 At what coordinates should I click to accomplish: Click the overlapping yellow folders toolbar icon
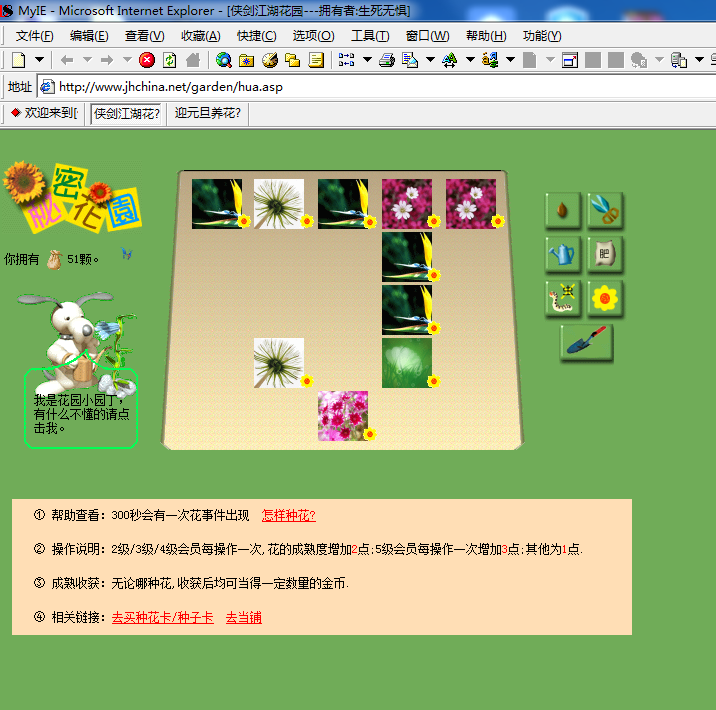coord(292,60)
